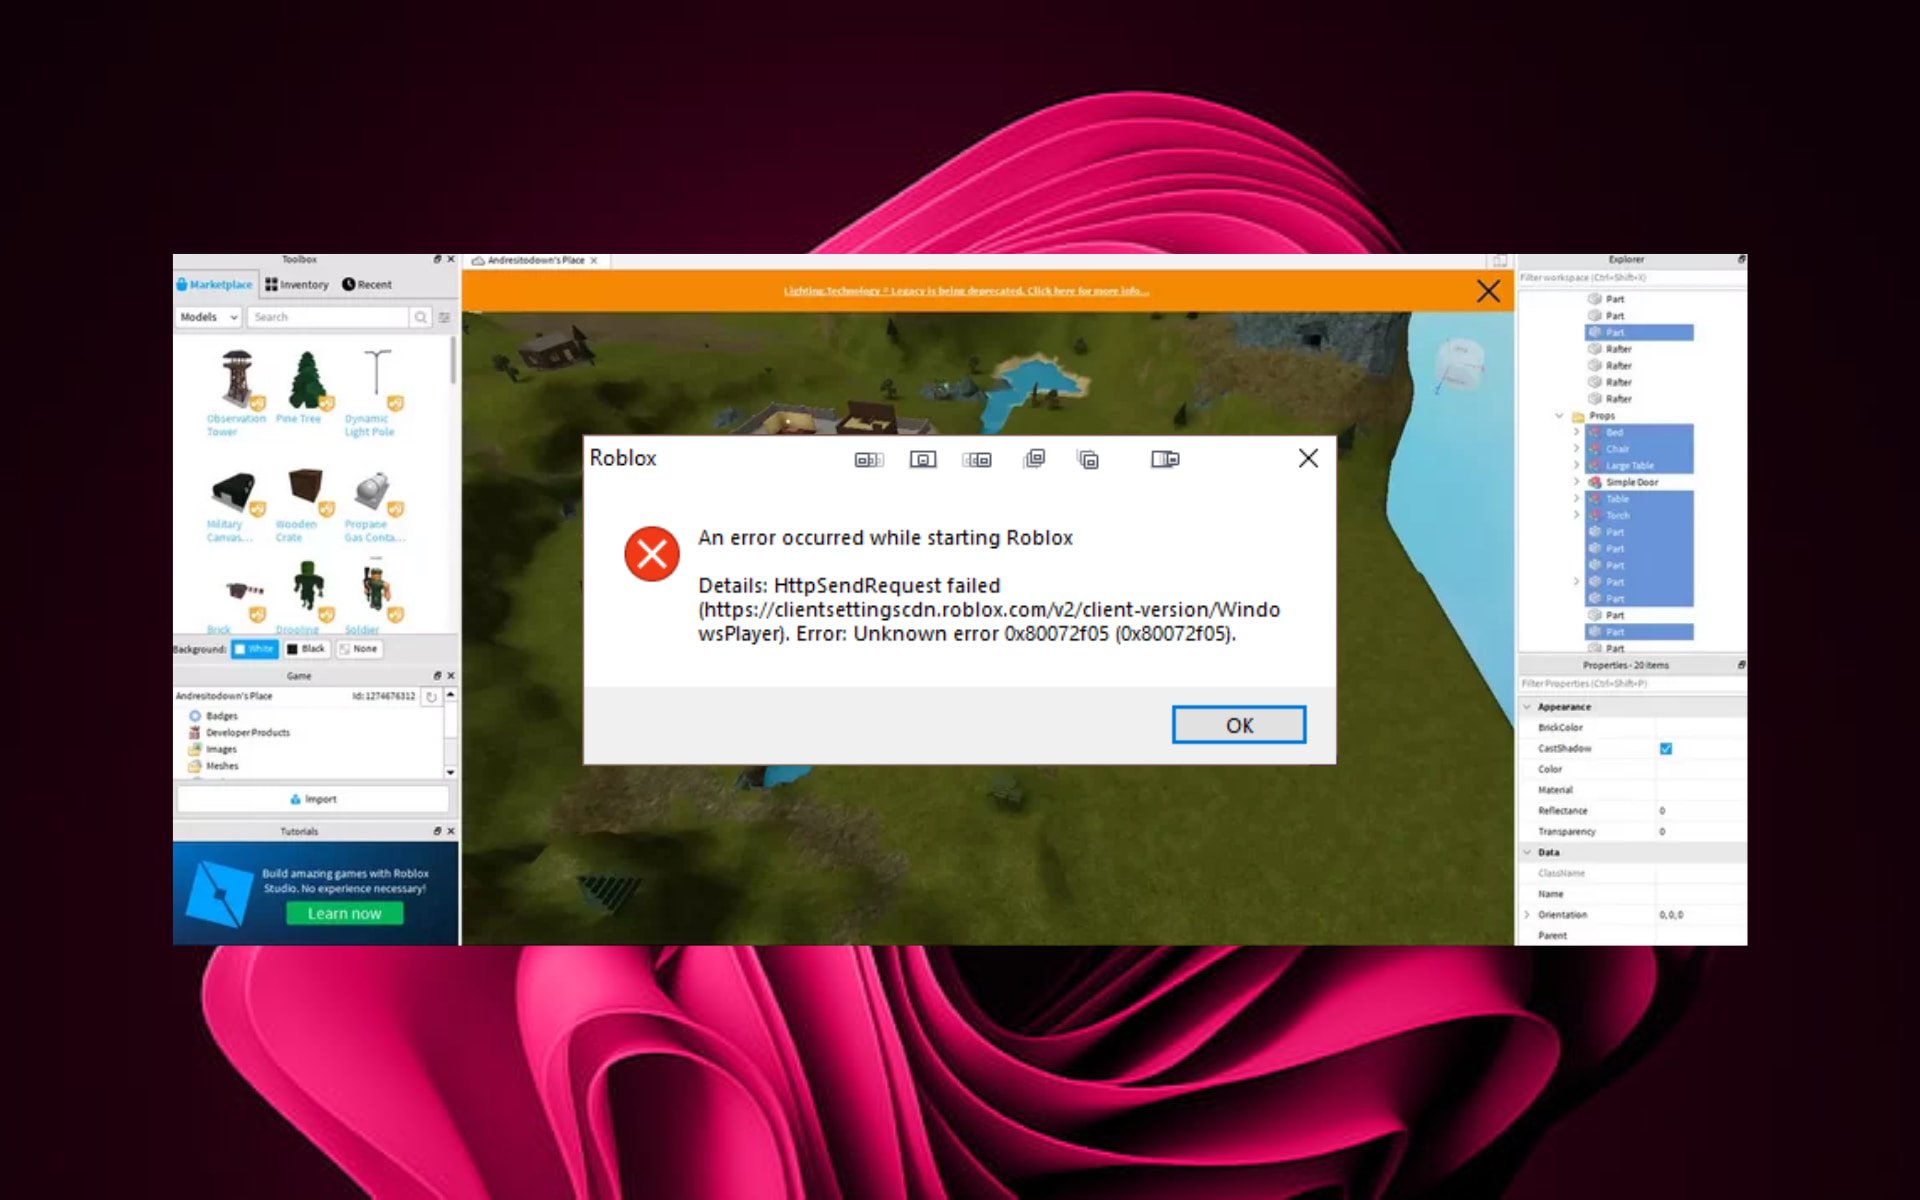Click the bring-window-forward stacked icon in the dialog title bar
The width and height of the screenshot is (1920, 1200).
click(1034, 458)
